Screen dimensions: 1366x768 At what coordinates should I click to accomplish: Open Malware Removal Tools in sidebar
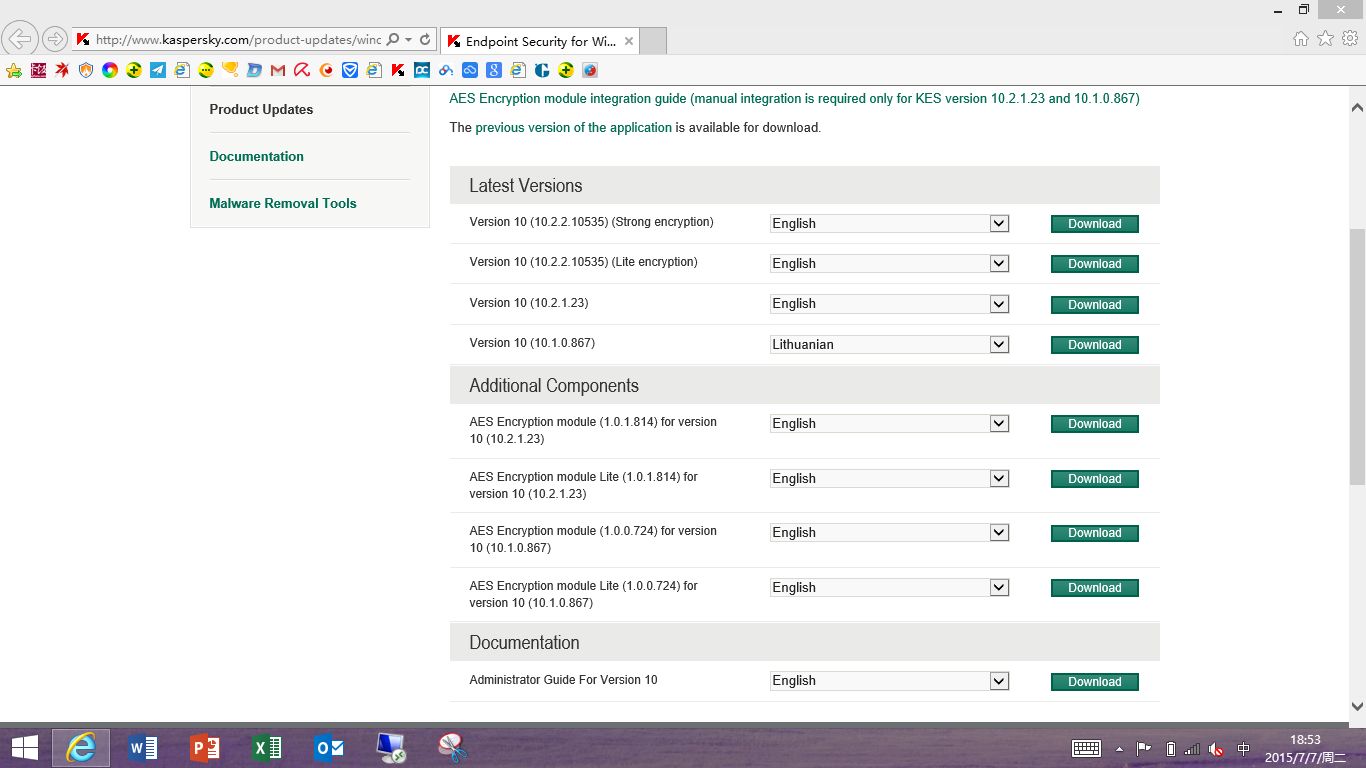[283, 203]
